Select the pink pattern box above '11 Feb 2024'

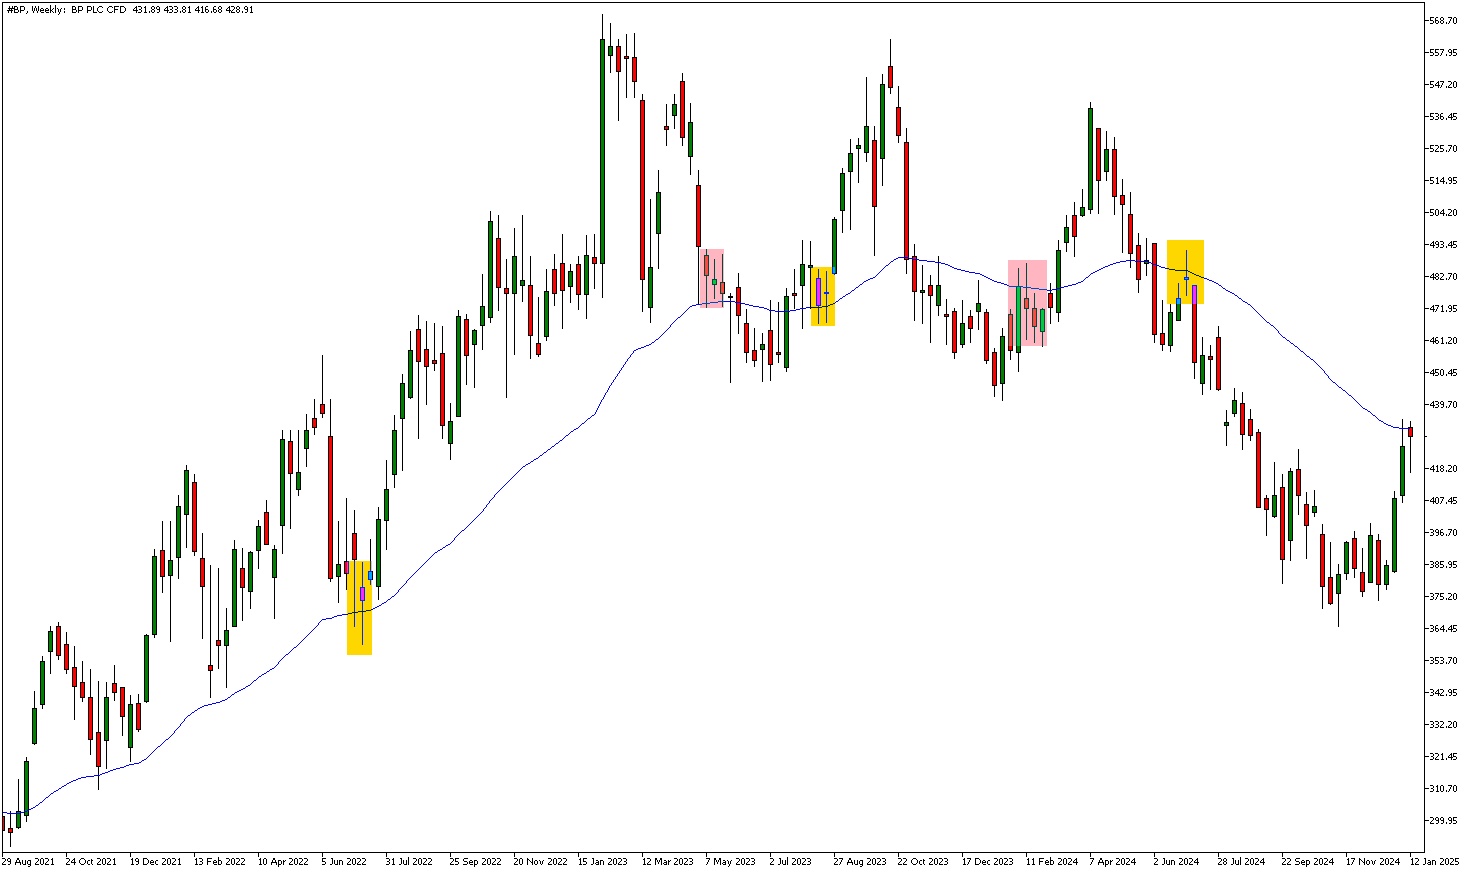pos(1027,303)
